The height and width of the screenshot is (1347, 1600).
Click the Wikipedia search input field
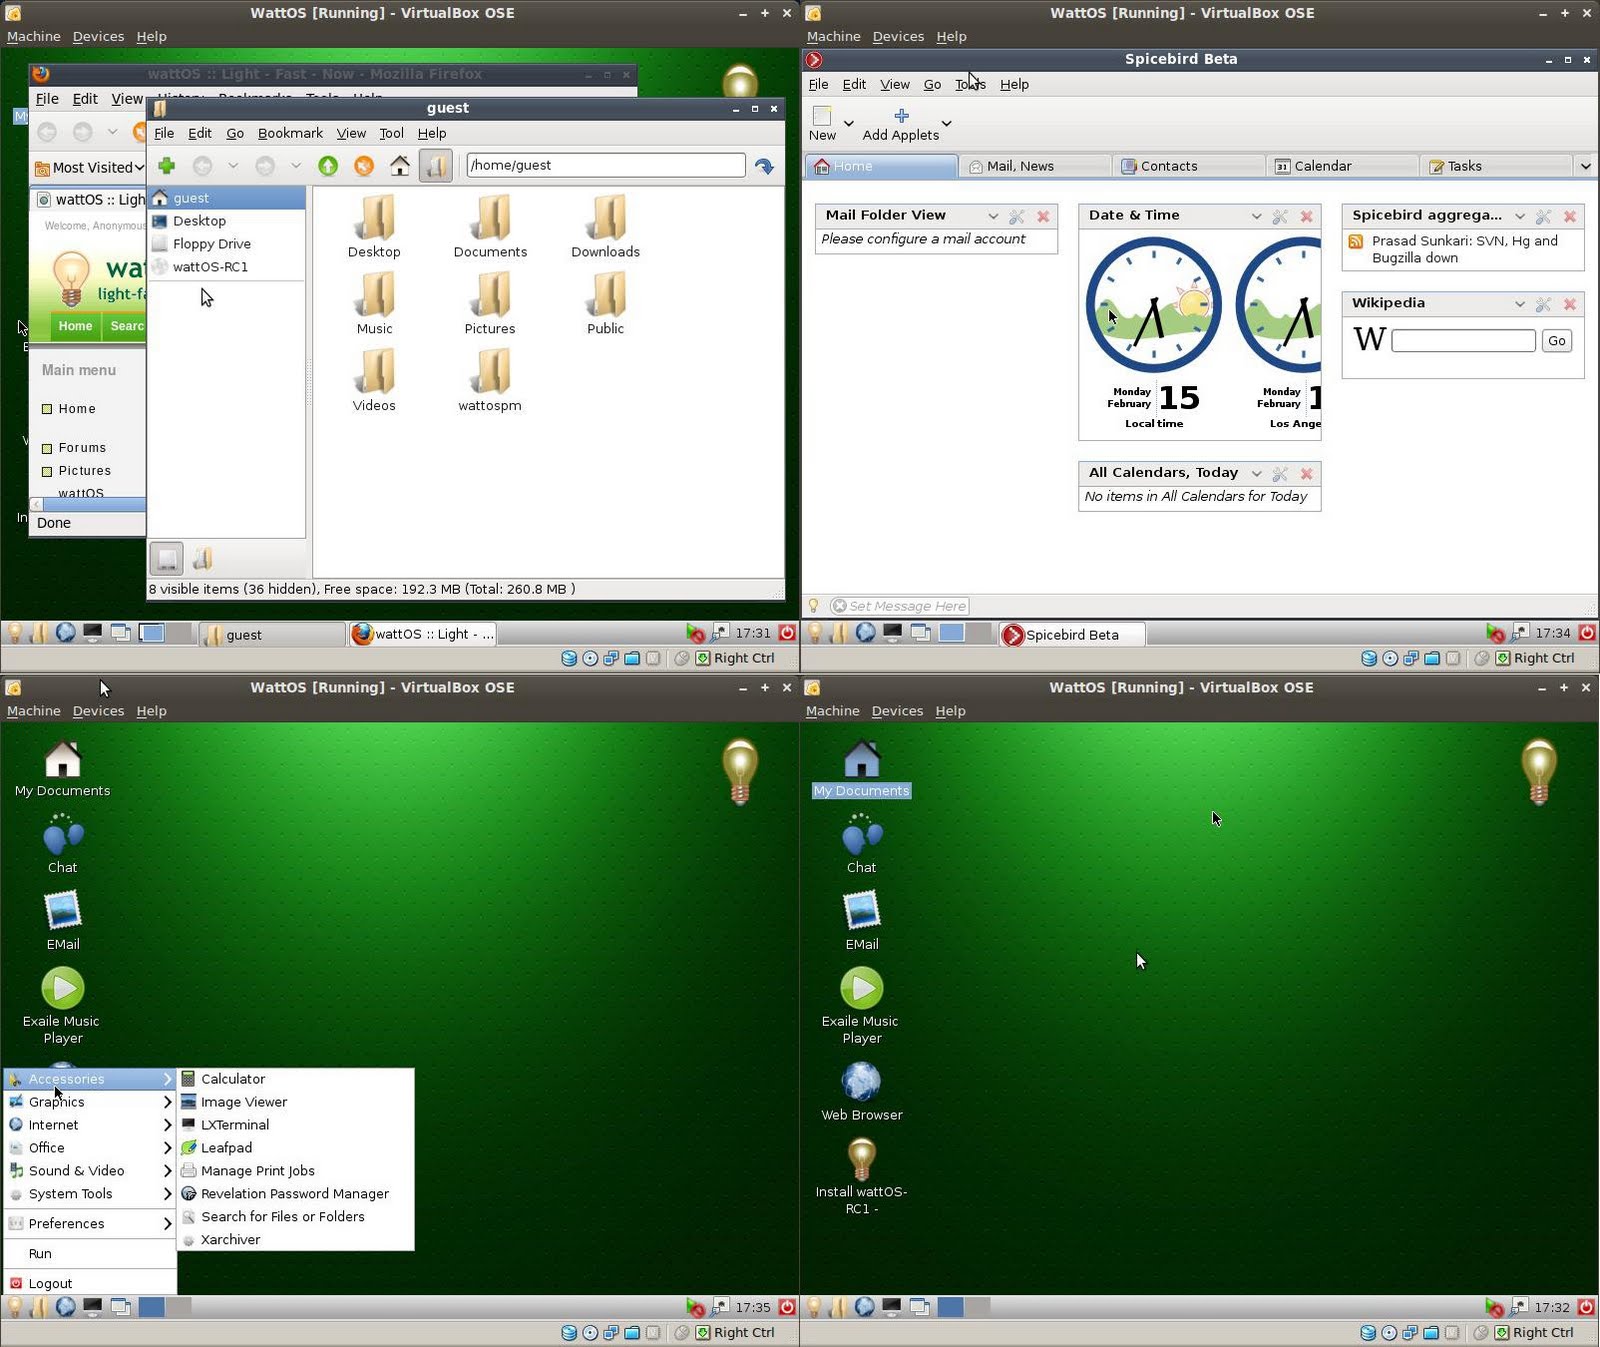click(1463, 341)
